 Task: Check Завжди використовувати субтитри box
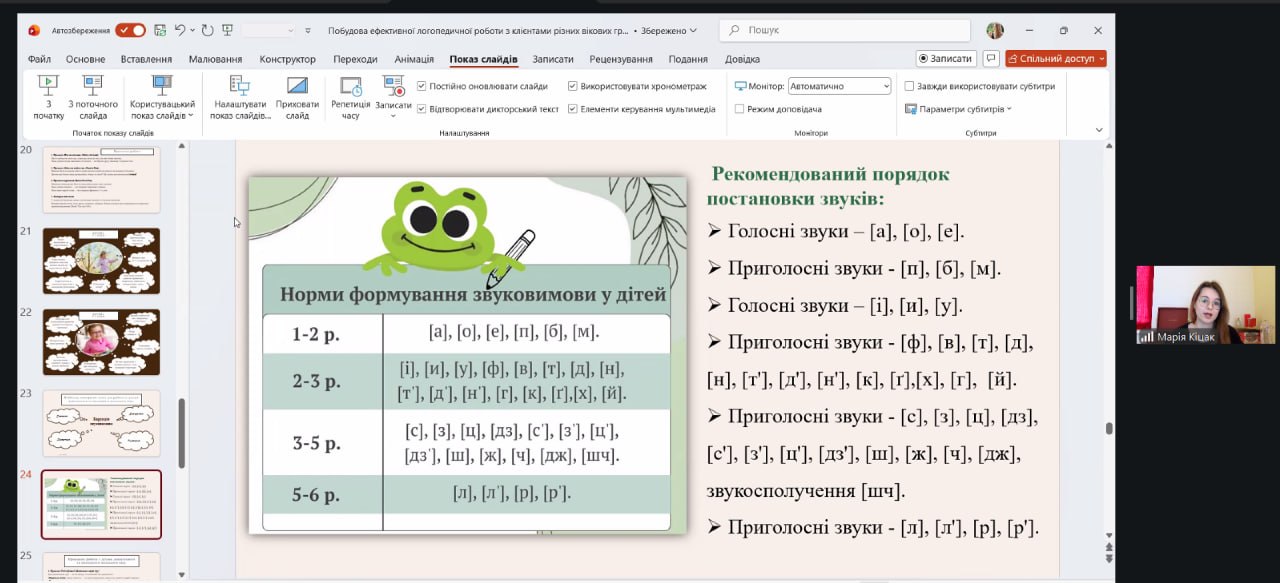(909, 86)
